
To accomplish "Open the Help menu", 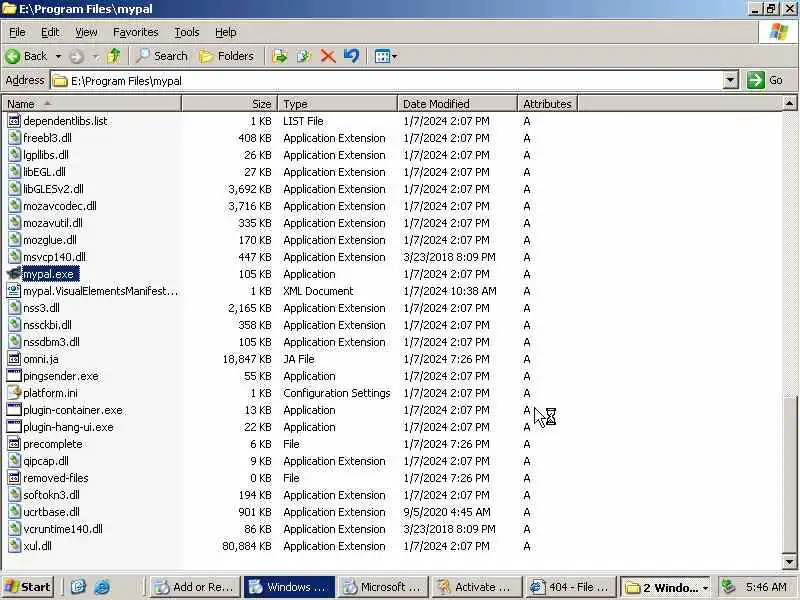I will click(226, 32).
